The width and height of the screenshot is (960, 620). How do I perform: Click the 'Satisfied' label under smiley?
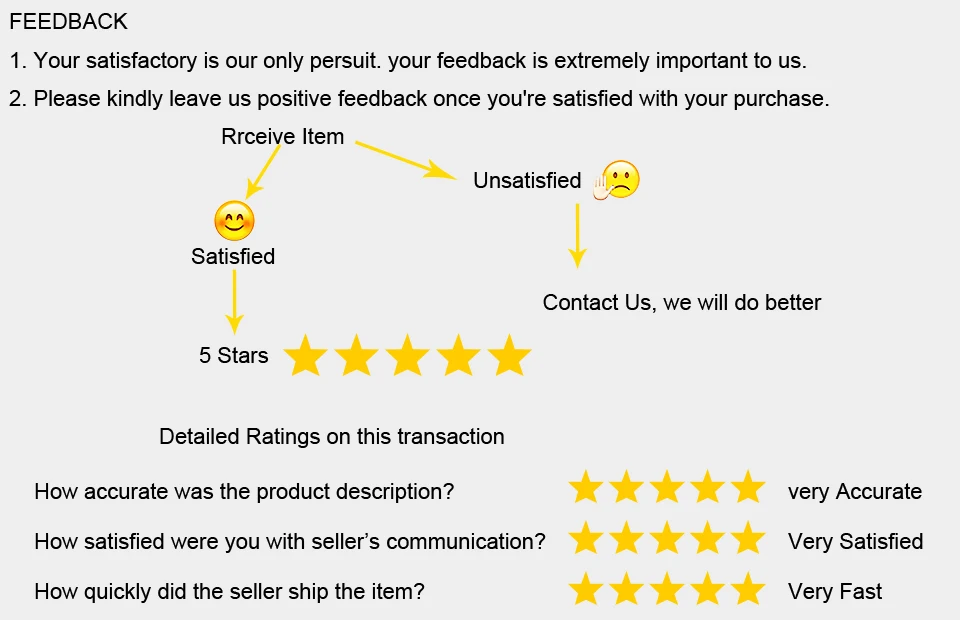pyautogui.click(x=233, y=256)
